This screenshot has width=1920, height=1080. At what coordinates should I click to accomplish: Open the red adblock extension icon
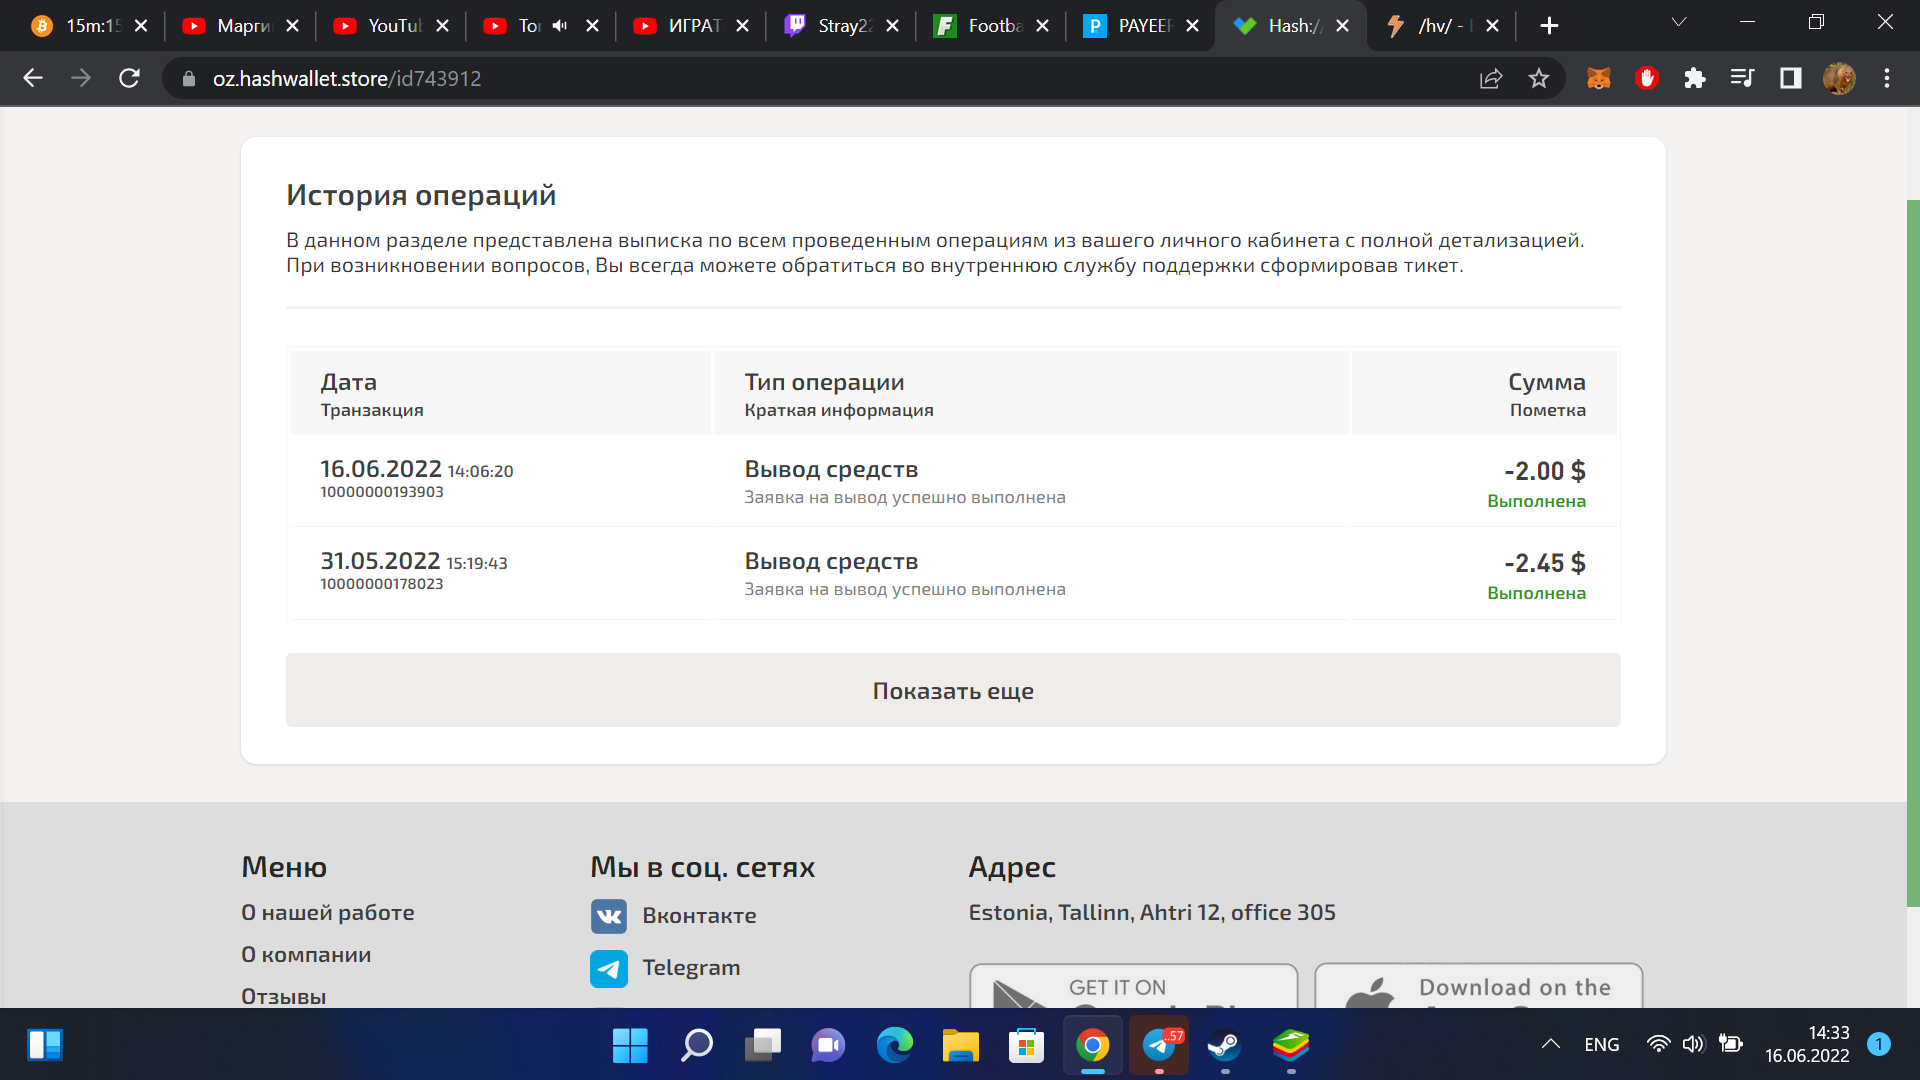coord(1647,78)
